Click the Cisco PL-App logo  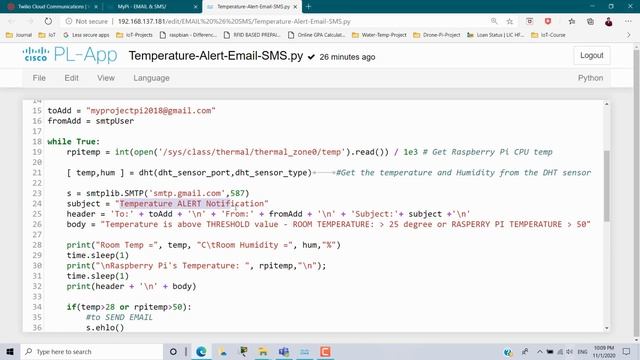tap(70, 55)
